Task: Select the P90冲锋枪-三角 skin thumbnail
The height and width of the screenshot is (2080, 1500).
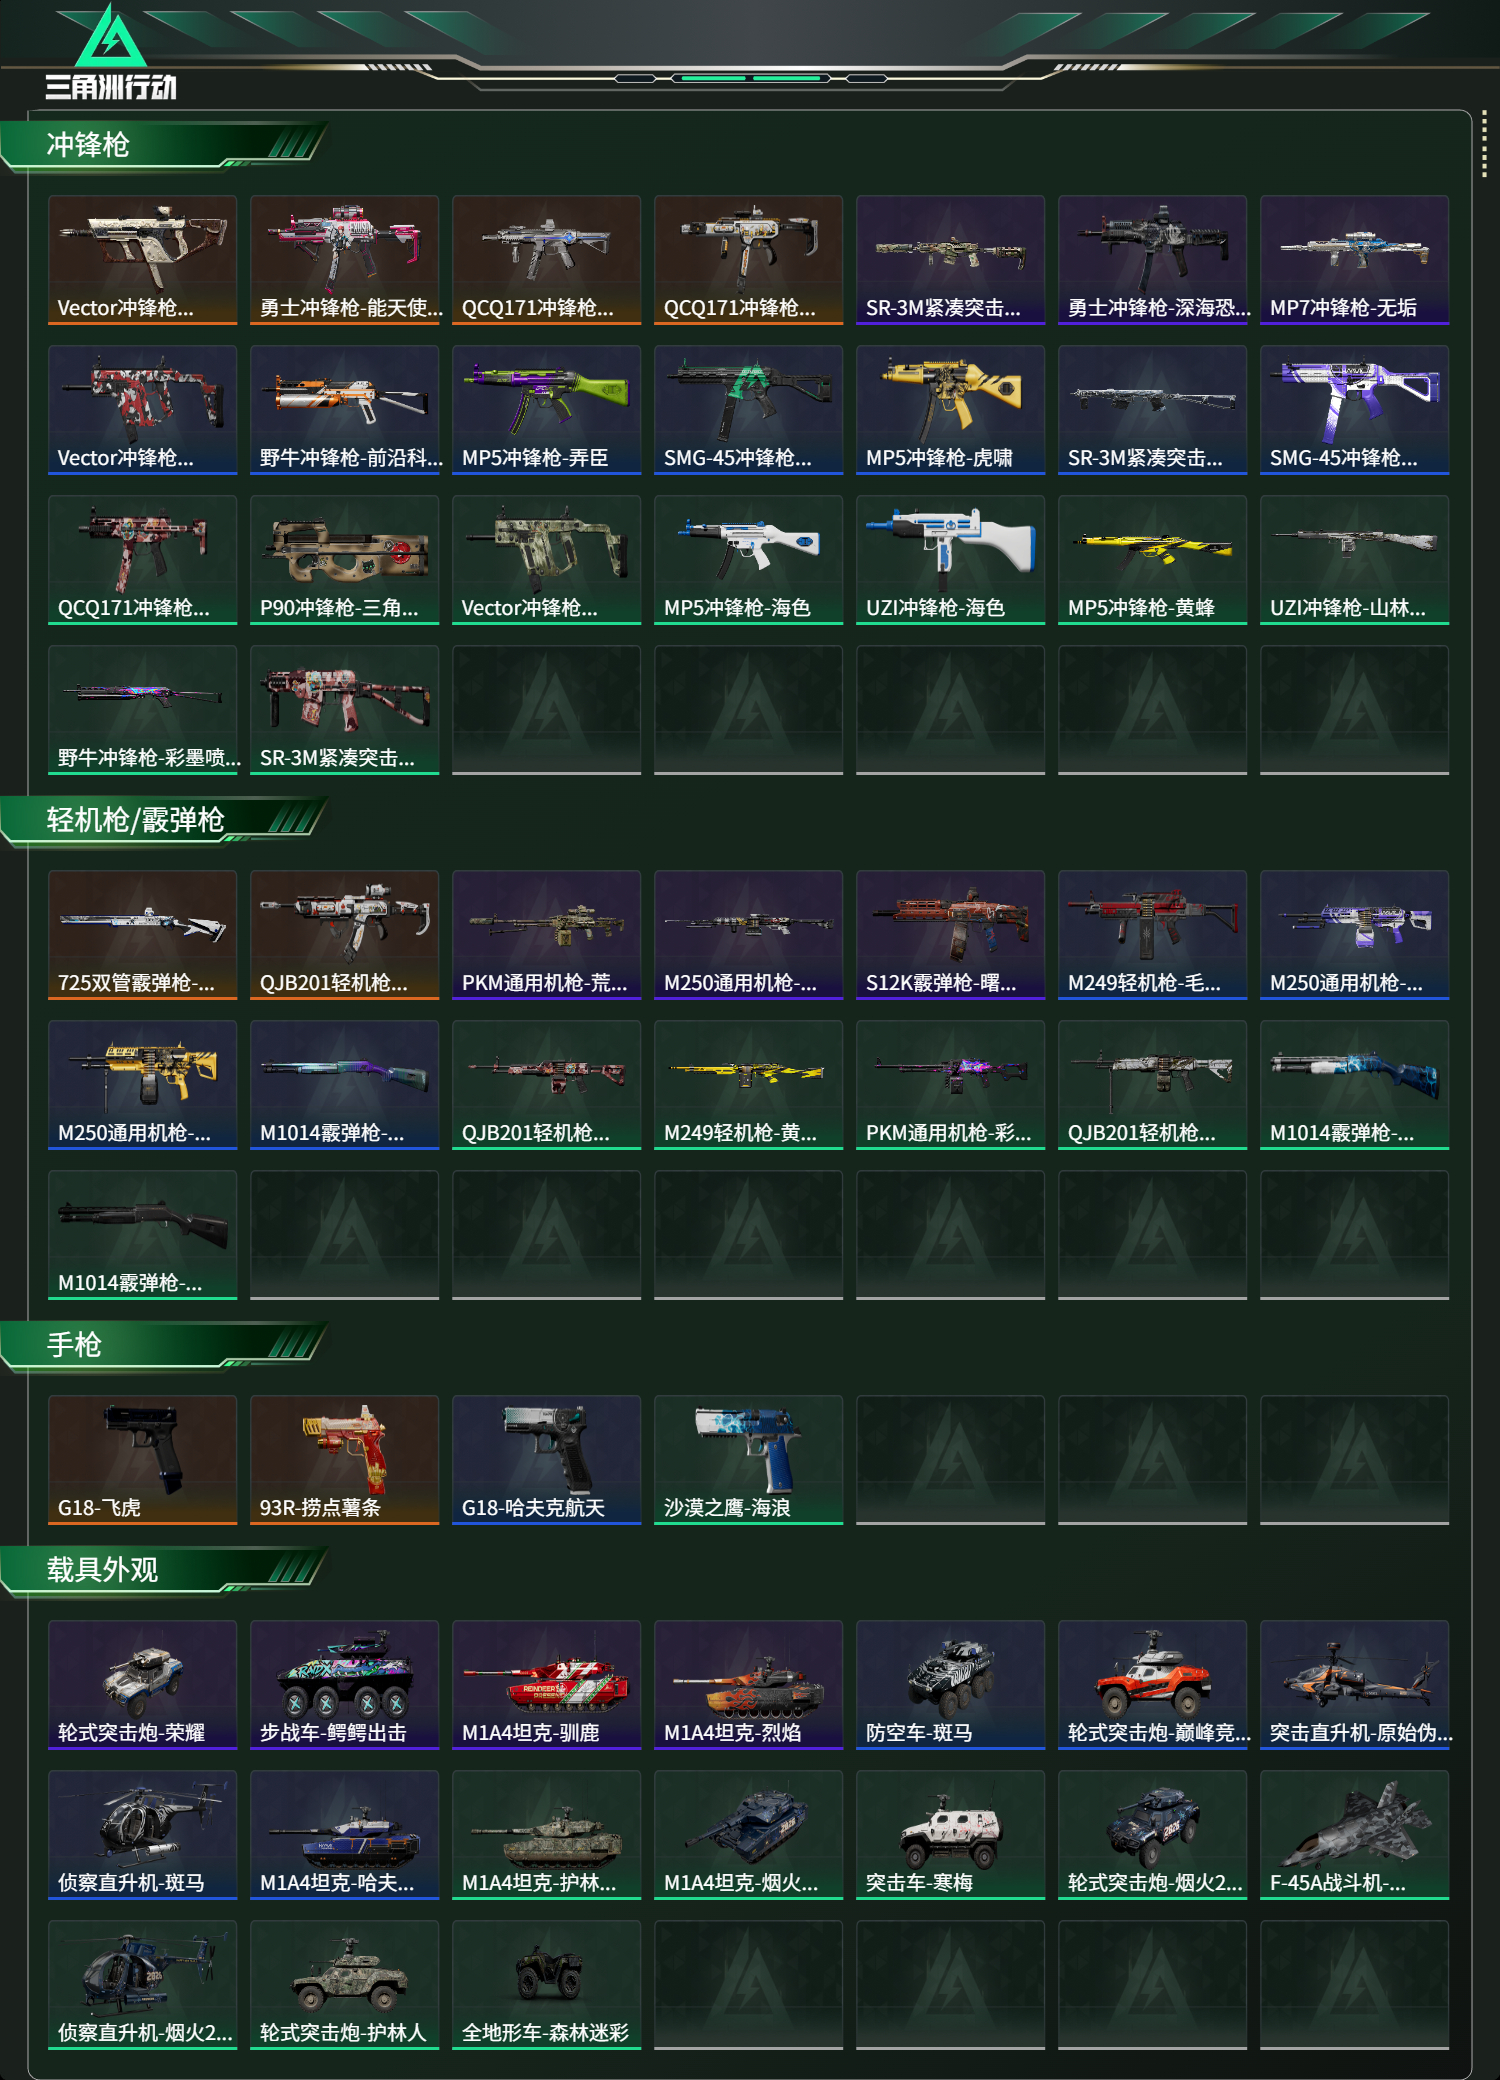Action: click(x=344, y=560)
